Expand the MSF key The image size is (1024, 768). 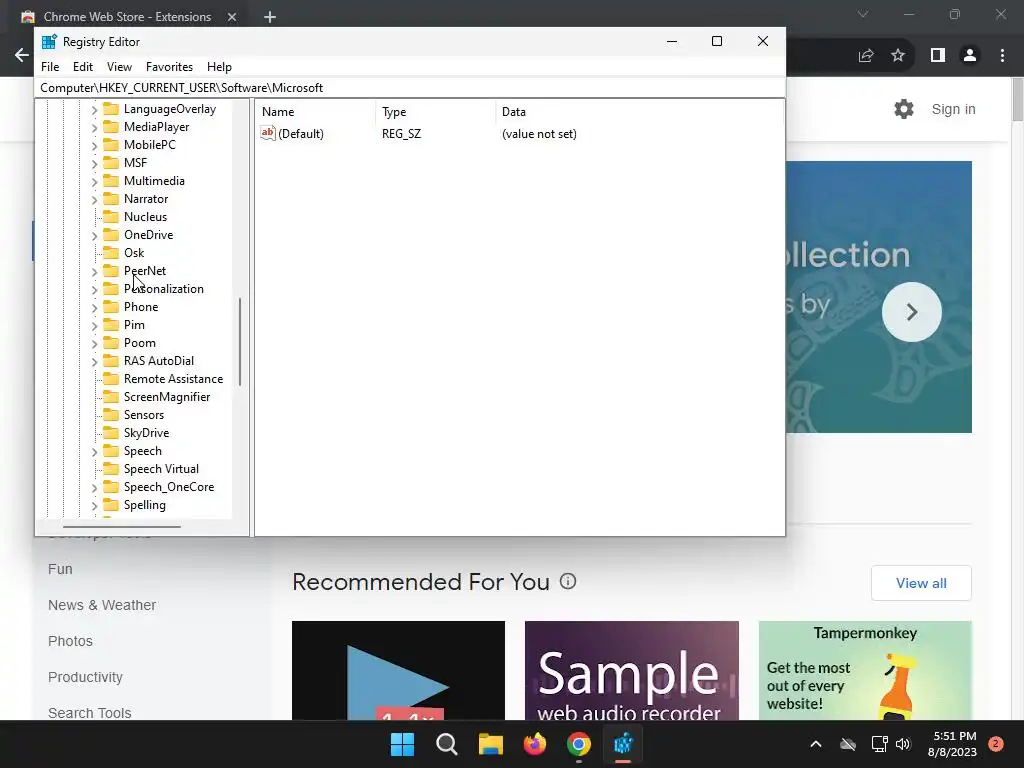(x=94, y=163)
